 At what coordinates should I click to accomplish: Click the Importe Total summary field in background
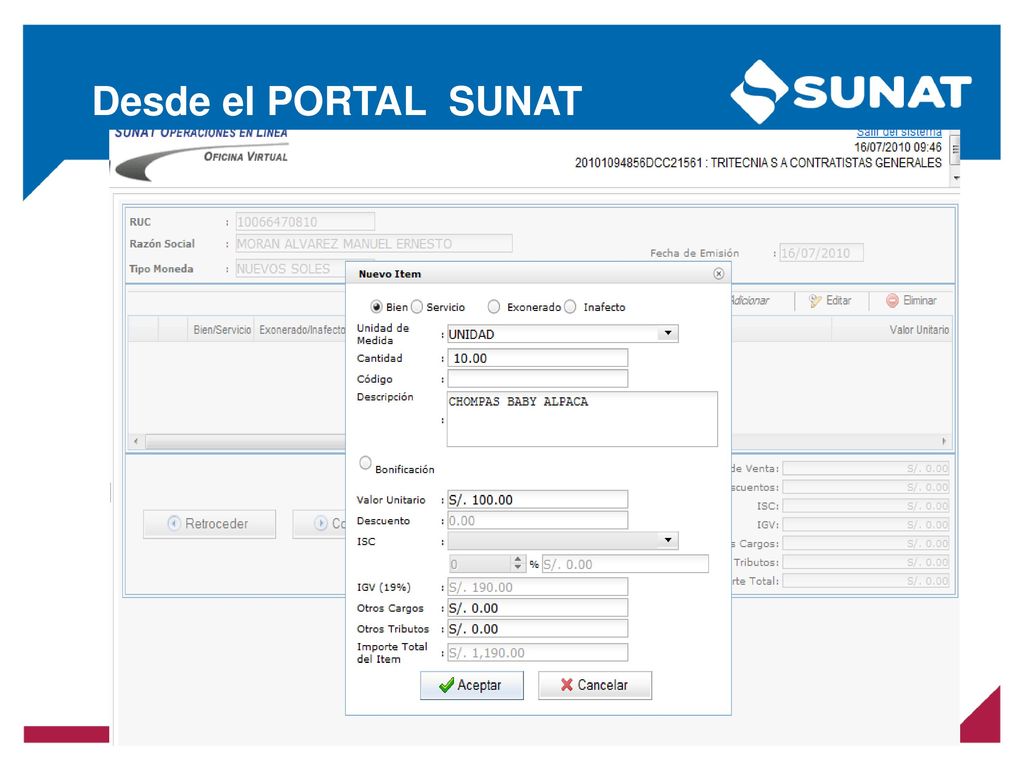click(x=866, y=581)
